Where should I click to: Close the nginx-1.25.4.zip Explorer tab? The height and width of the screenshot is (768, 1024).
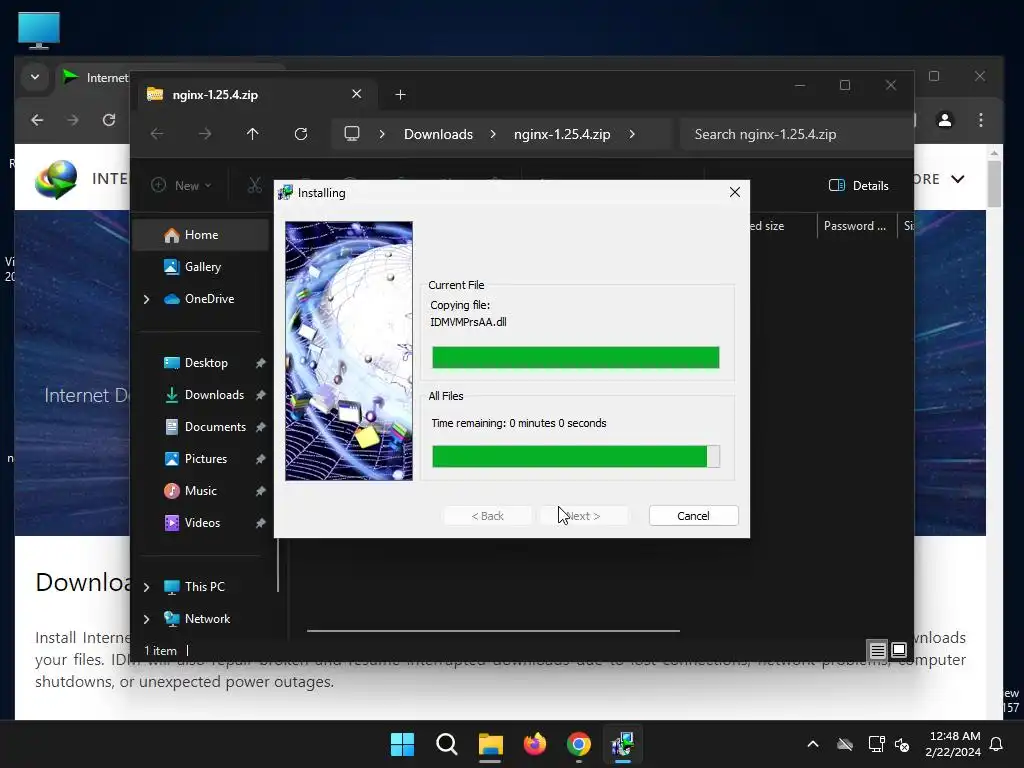click(x=357, y=94)
